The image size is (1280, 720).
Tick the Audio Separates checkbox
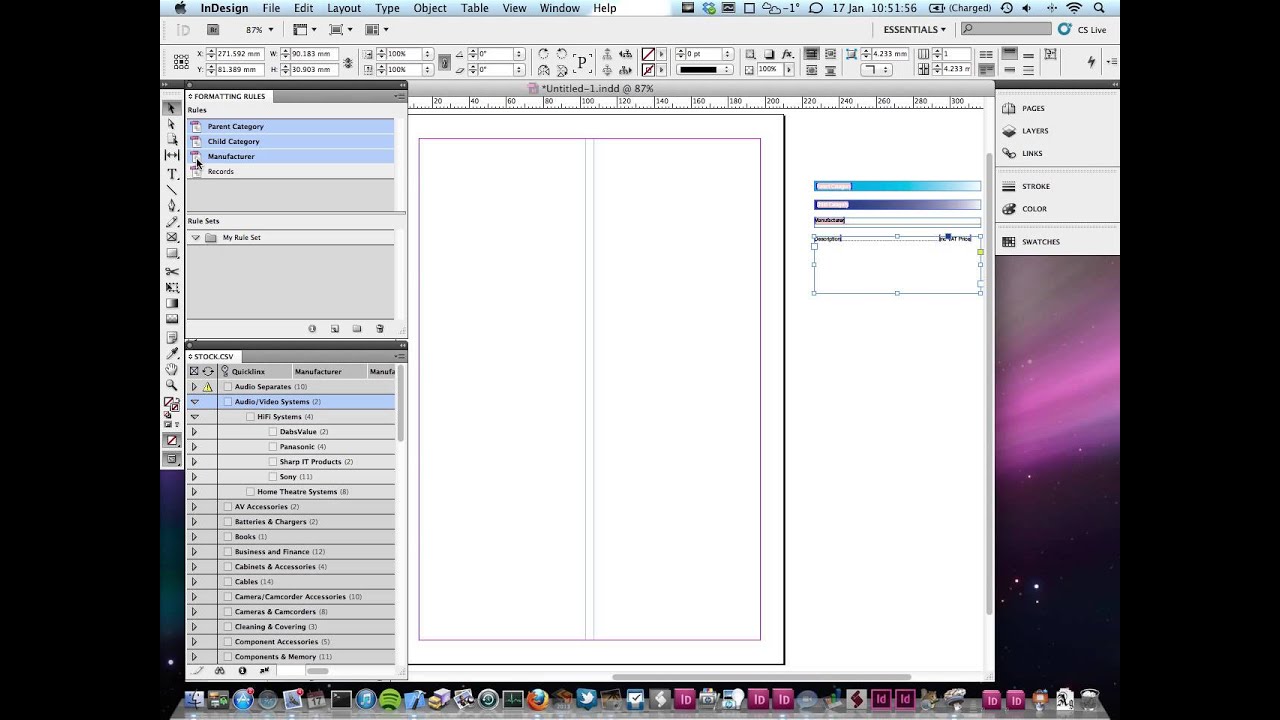[x=228, y=387]
